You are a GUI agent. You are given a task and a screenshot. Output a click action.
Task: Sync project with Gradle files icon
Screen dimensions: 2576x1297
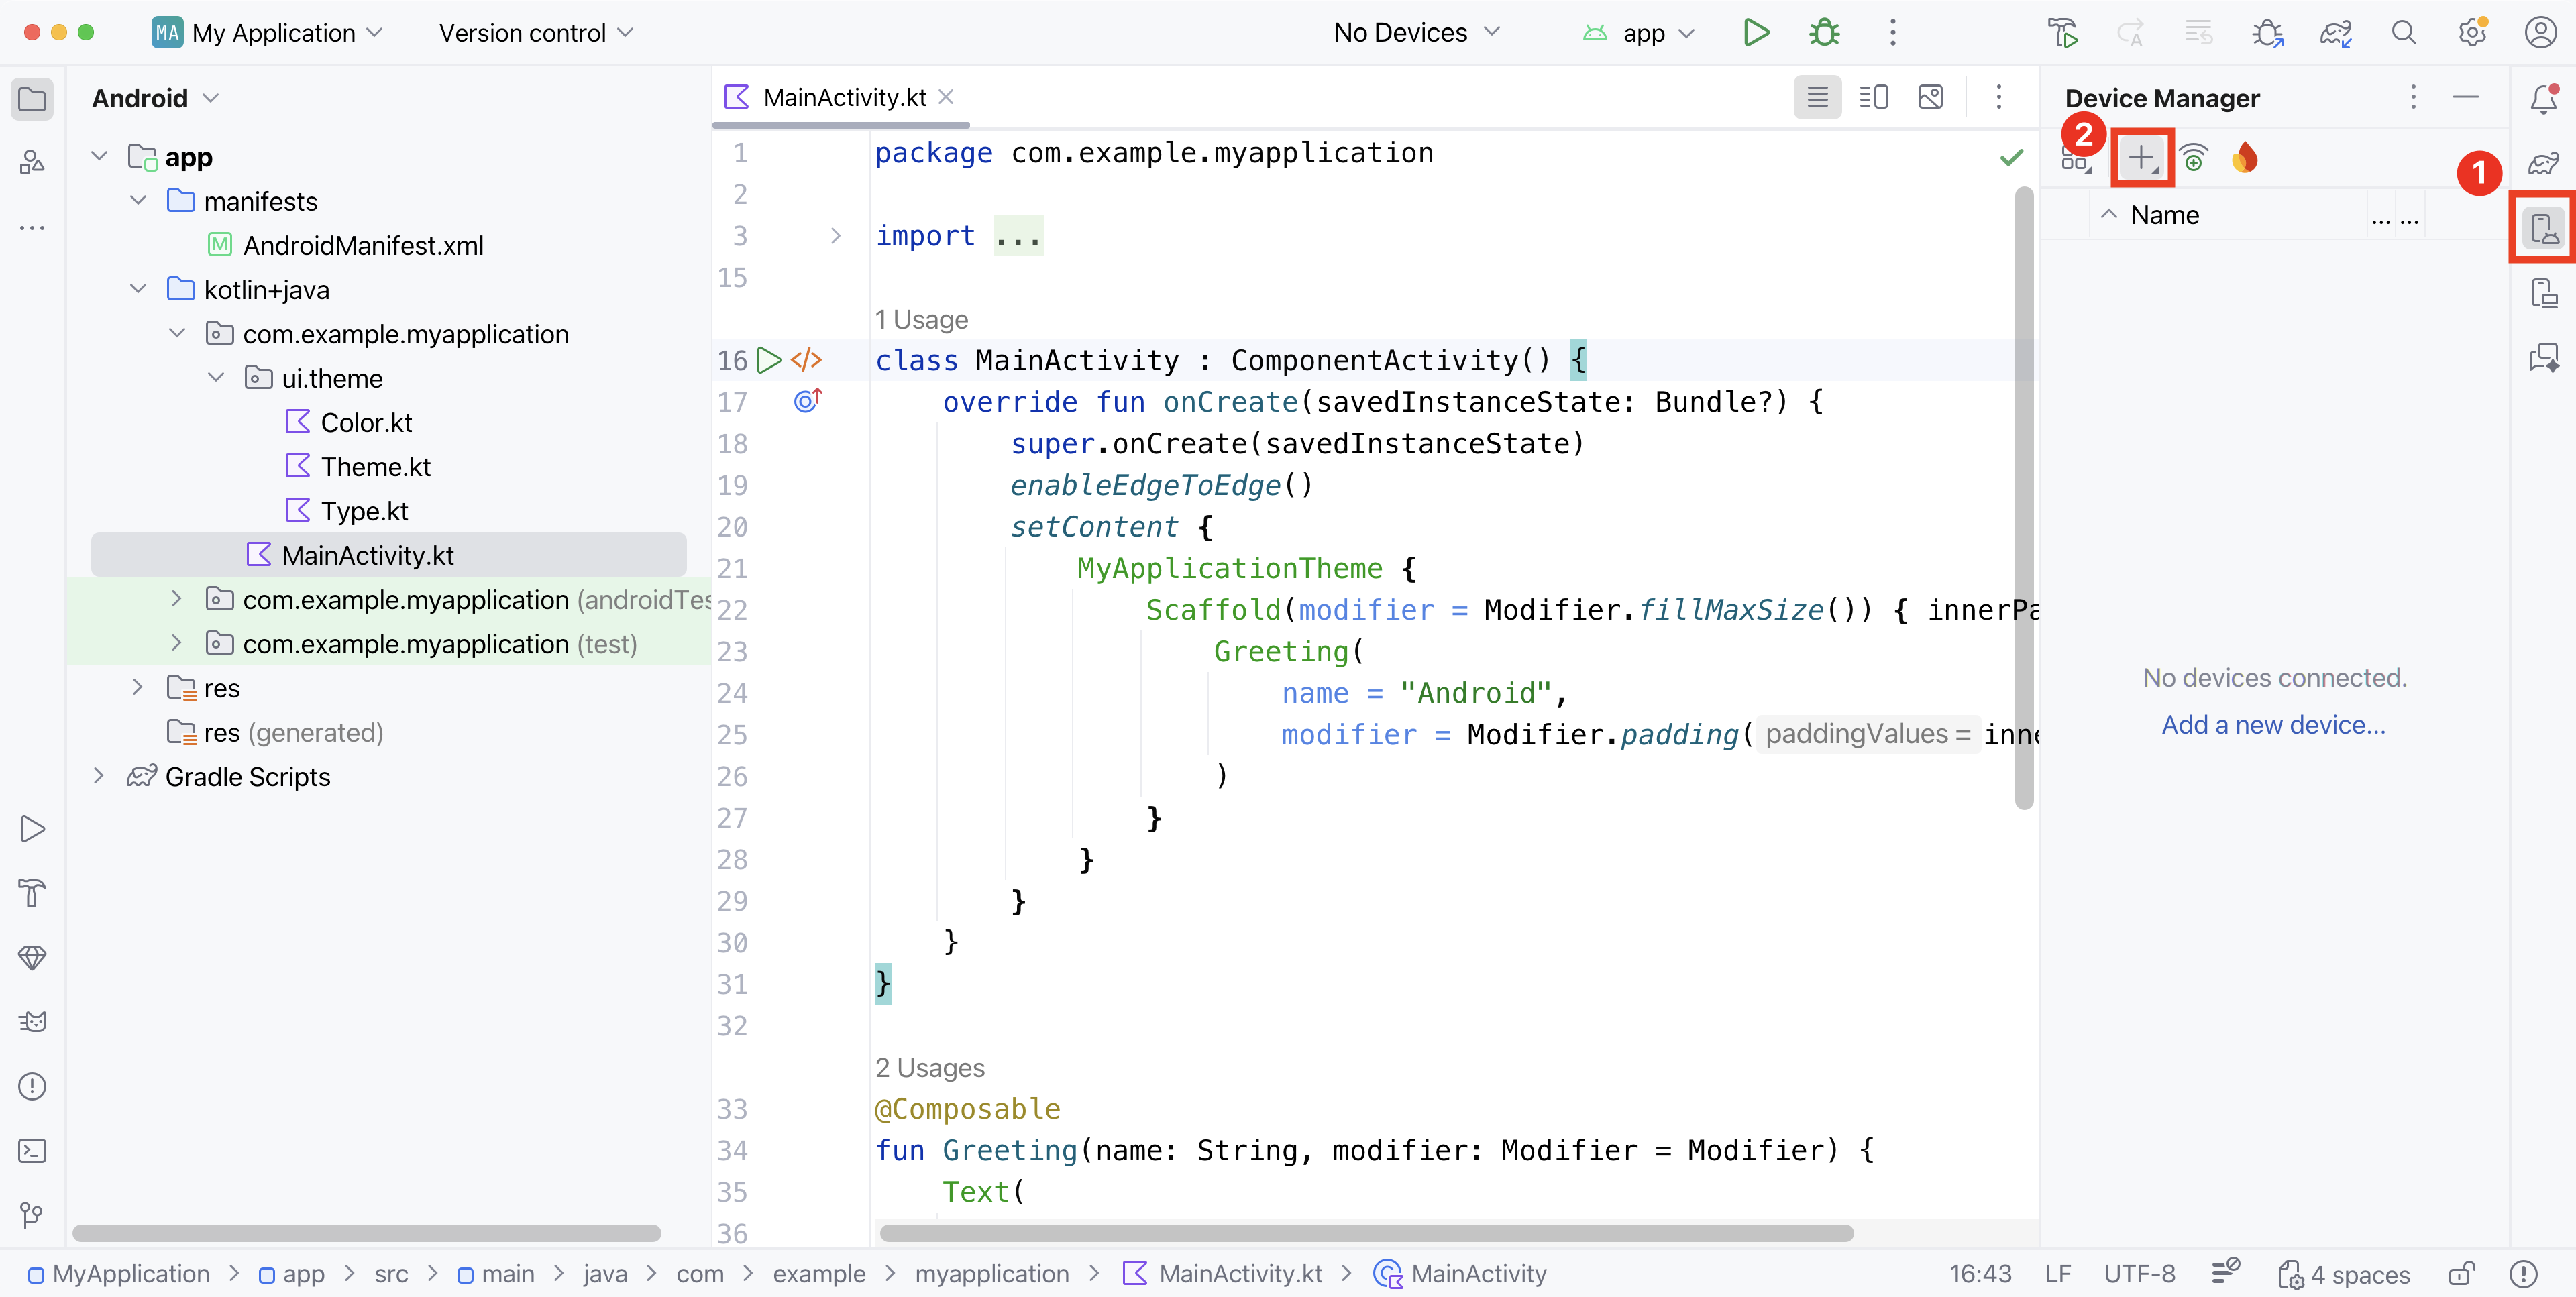[2335, 33]
